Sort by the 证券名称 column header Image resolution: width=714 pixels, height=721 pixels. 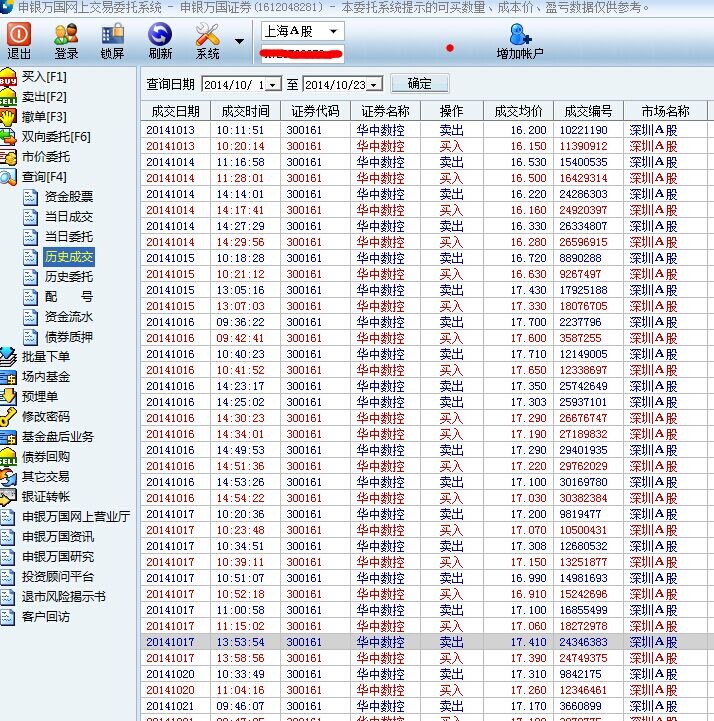[x=385, y=111]
